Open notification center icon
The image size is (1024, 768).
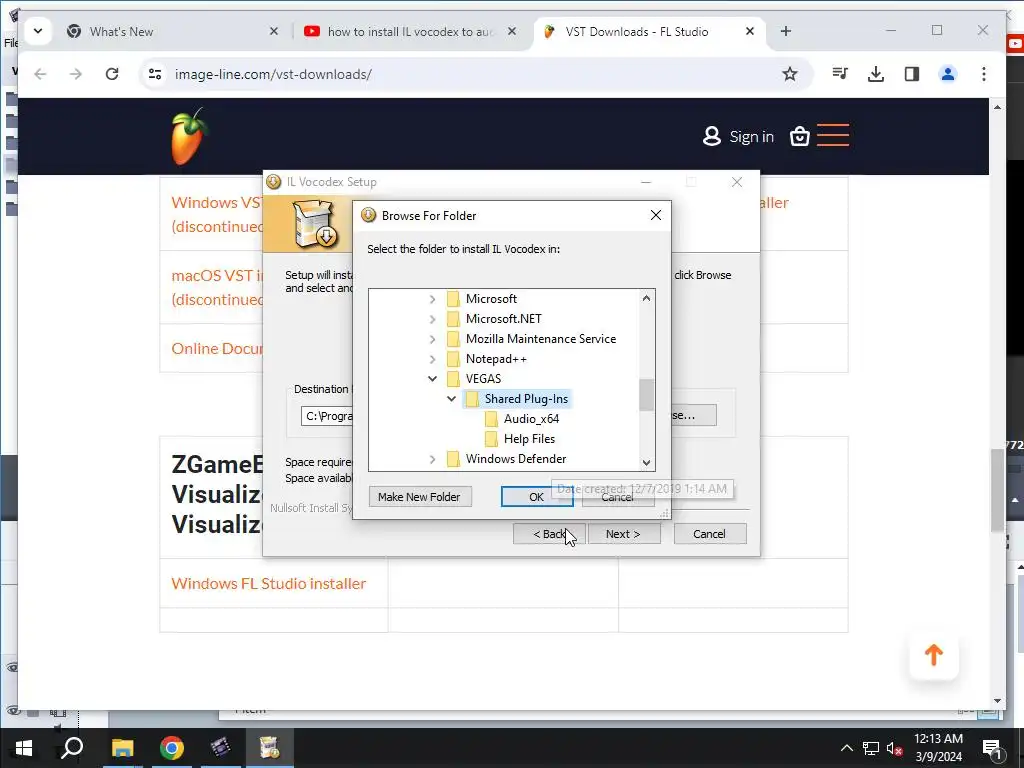992,748
